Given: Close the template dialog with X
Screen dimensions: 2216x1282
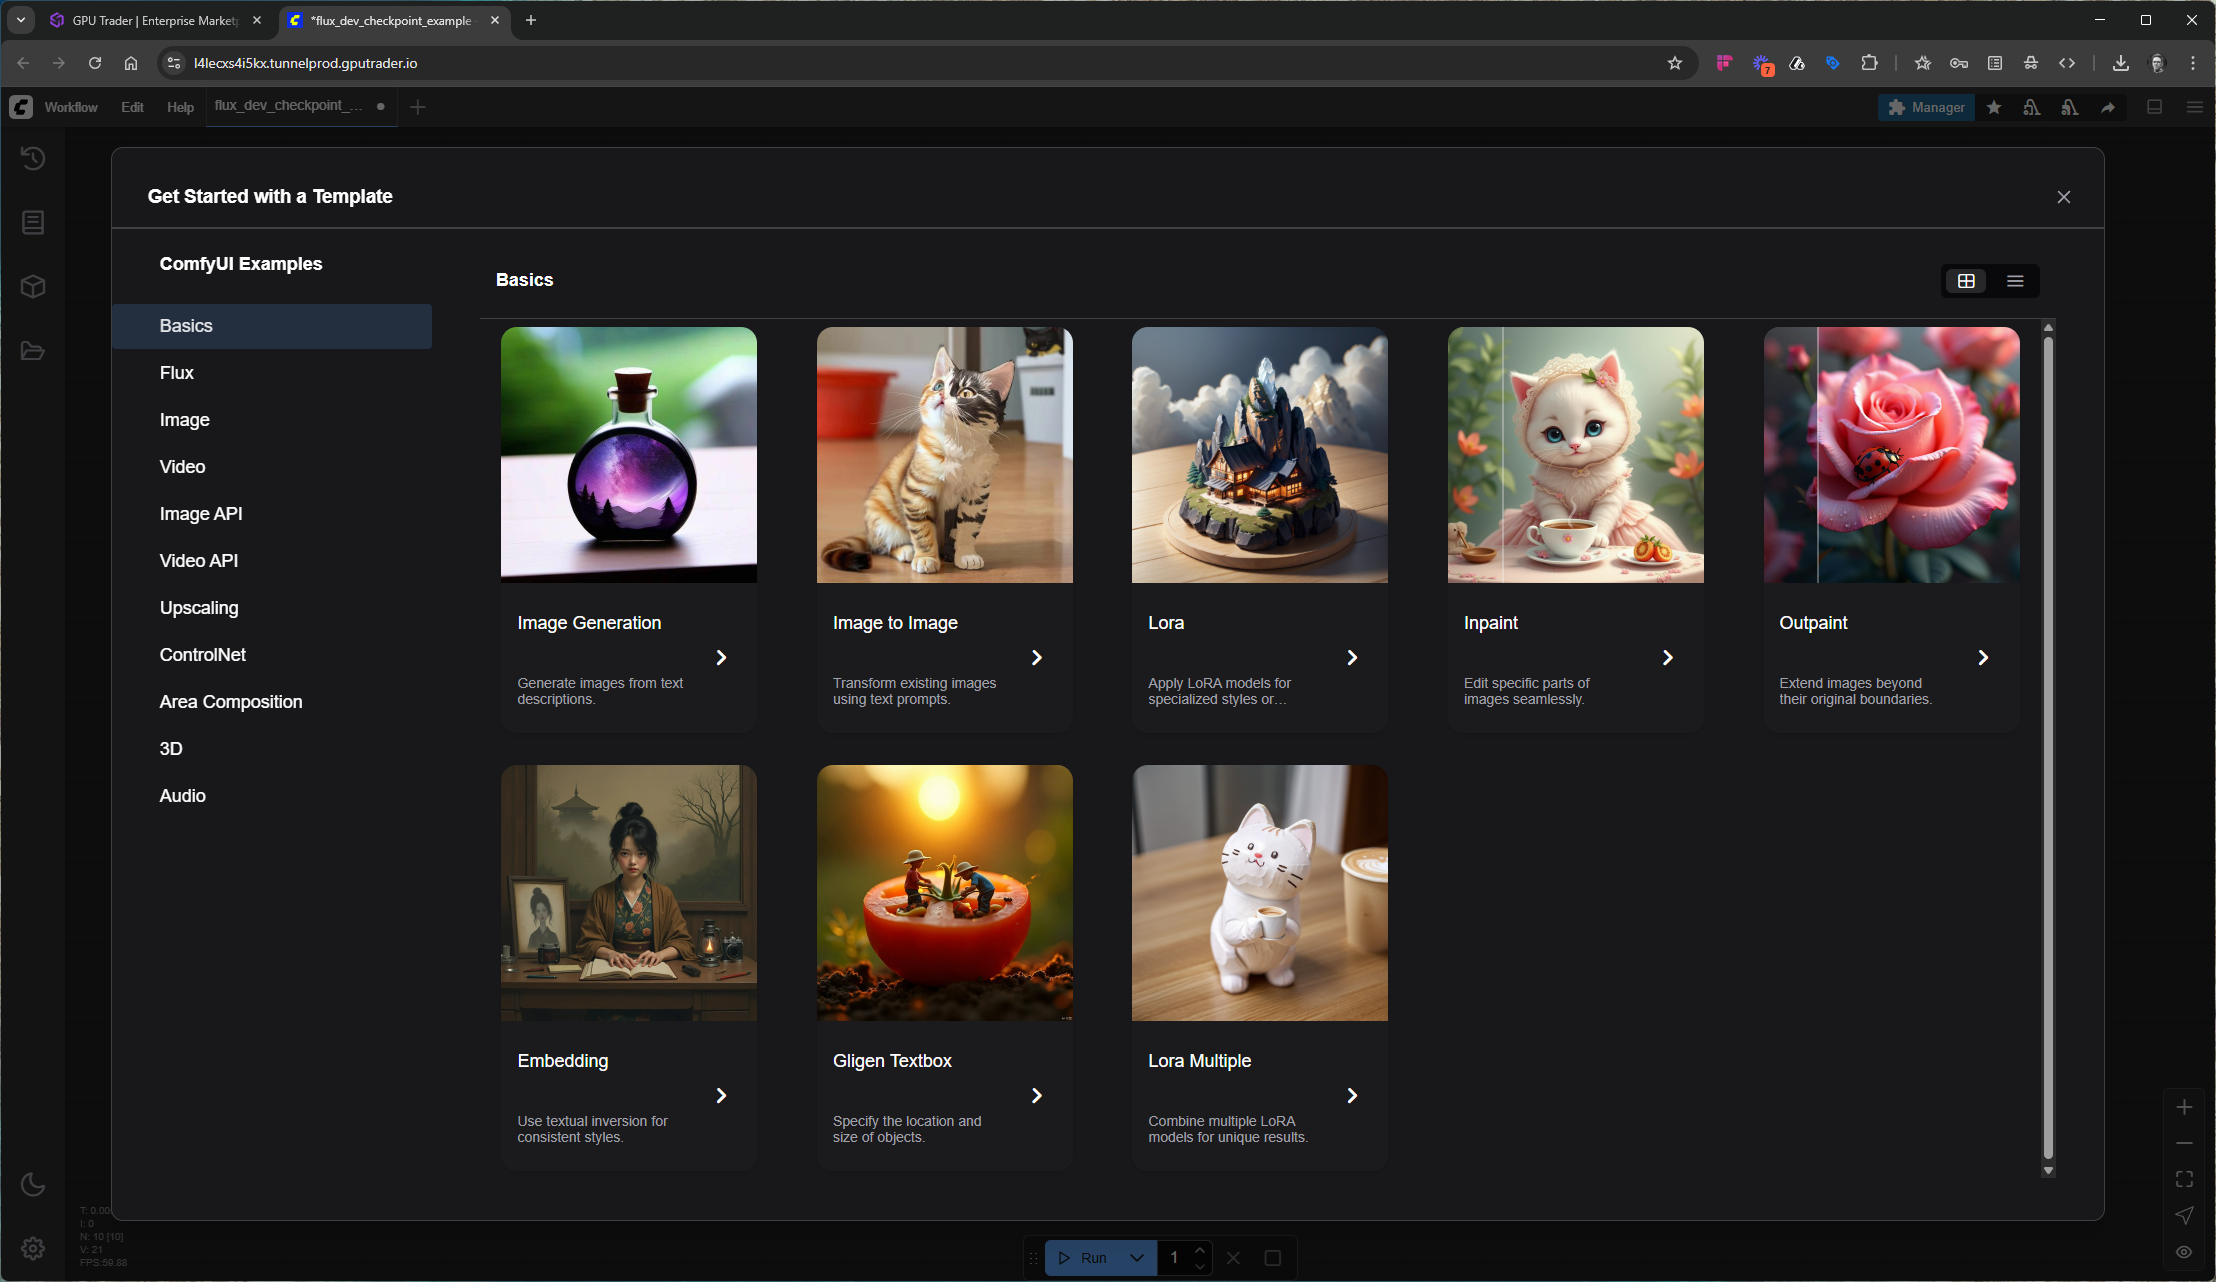Looking at the screenshot, I should coord(2063,197).
